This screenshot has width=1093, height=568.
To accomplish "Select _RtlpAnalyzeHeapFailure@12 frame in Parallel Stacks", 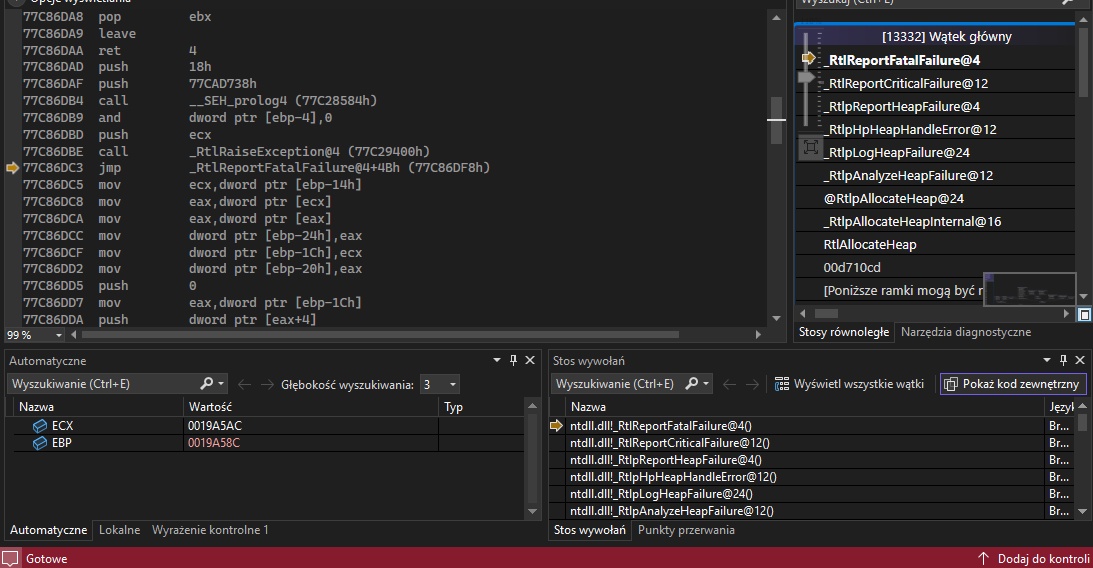I will click(x=908, y=175).
